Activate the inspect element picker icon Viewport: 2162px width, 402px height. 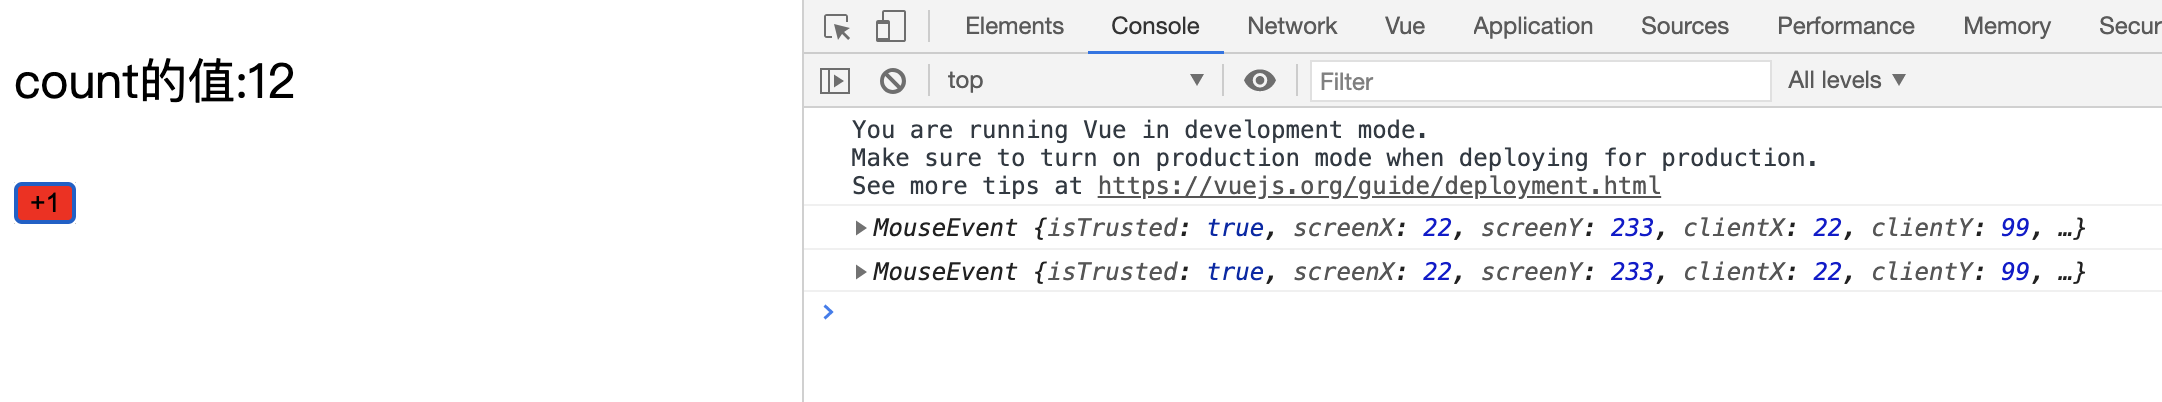(837, 26)
